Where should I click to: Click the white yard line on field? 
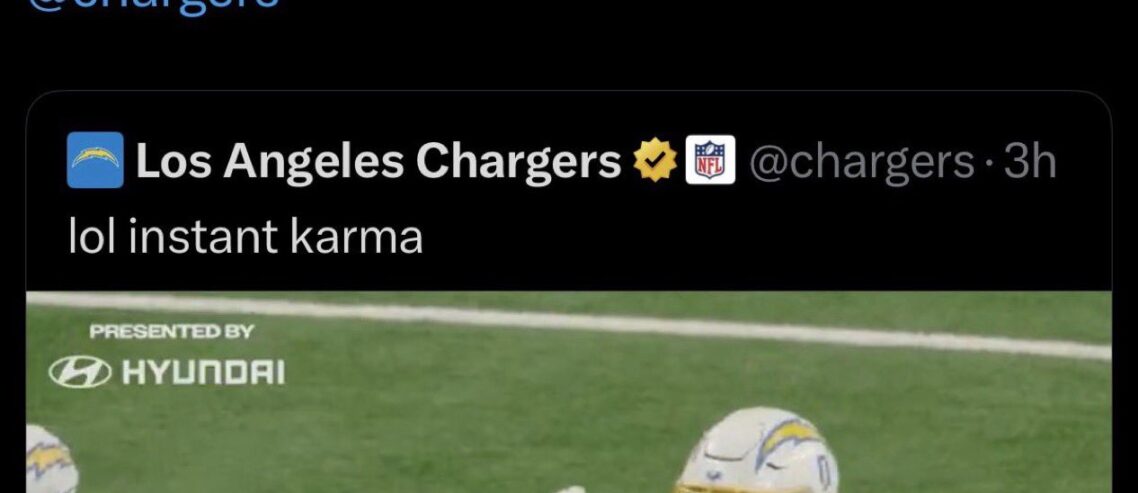[569, 325]
